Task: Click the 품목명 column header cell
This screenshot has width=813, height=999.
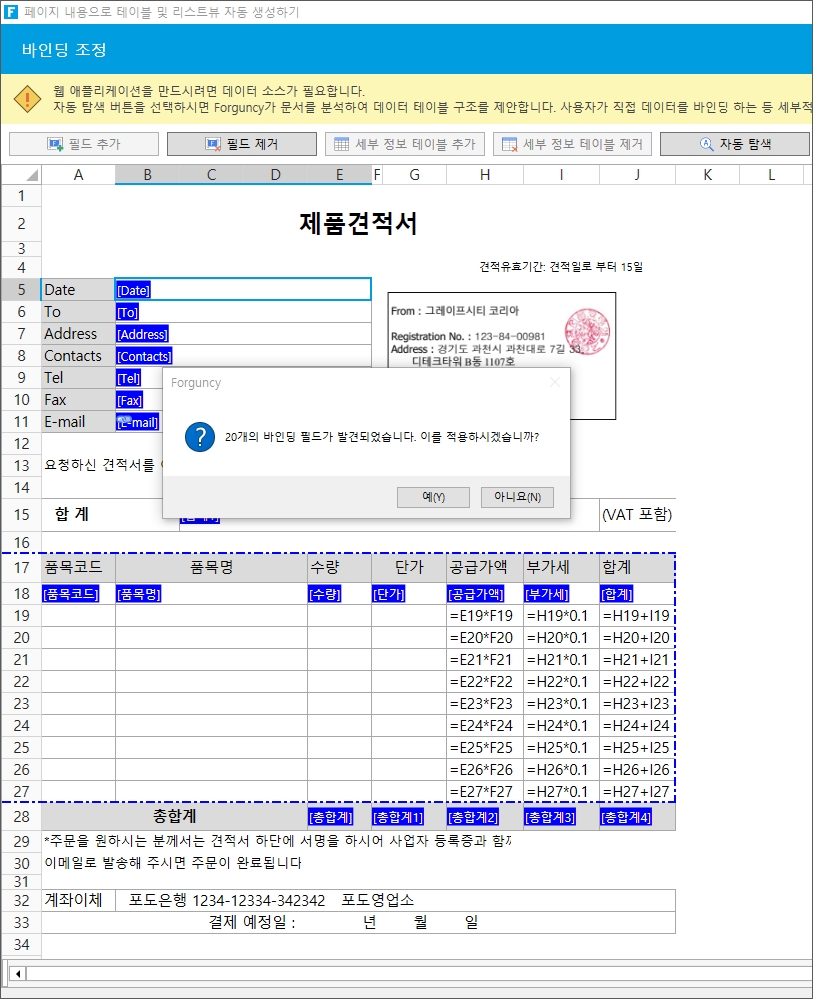Action: pyautogui.click(x=212, y=567)
